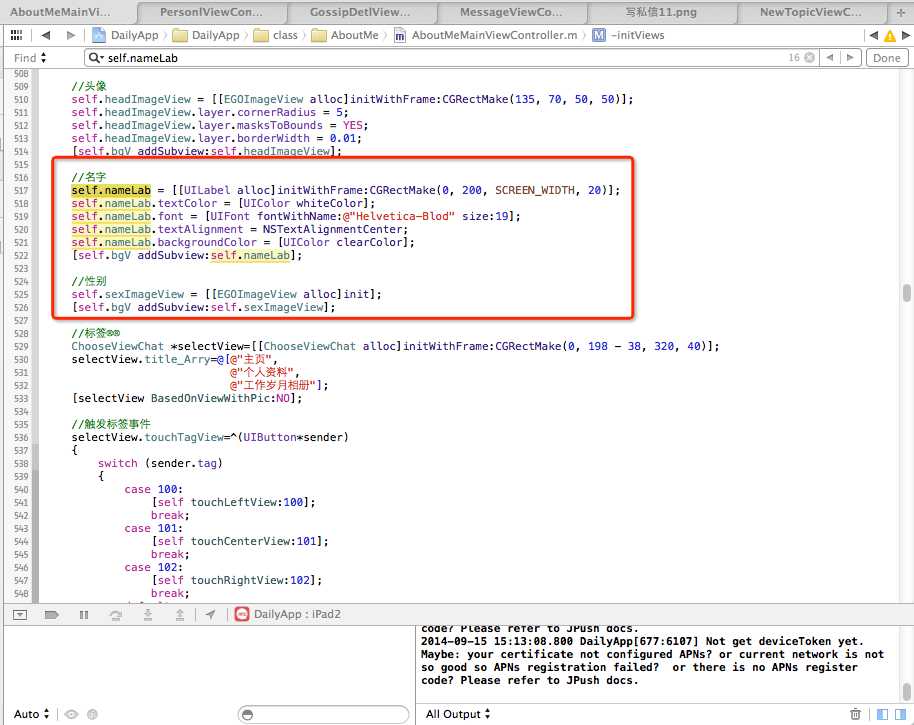Image resolution: width=914 pixels, height=725 pixels.
Task: Click the //头像 comment line
Action: click(x=89, y=86)
